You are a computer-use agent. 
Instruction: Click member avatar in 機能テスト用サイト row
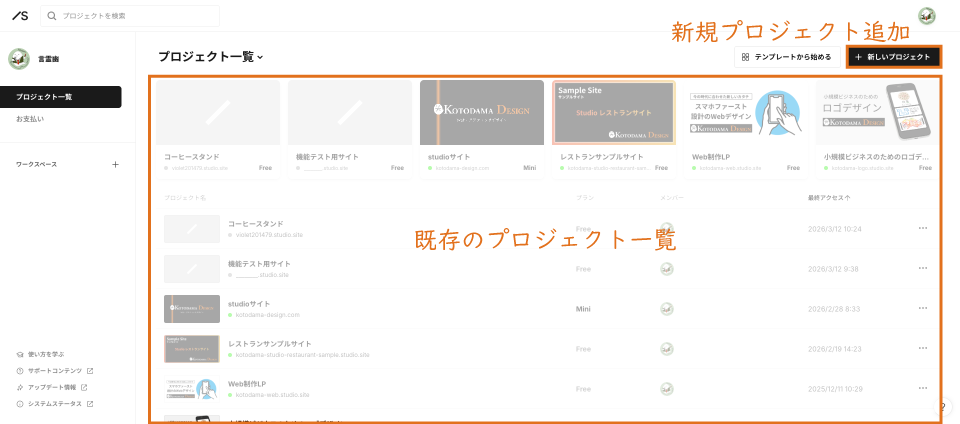pyautogui.click(x=667, y=269)
